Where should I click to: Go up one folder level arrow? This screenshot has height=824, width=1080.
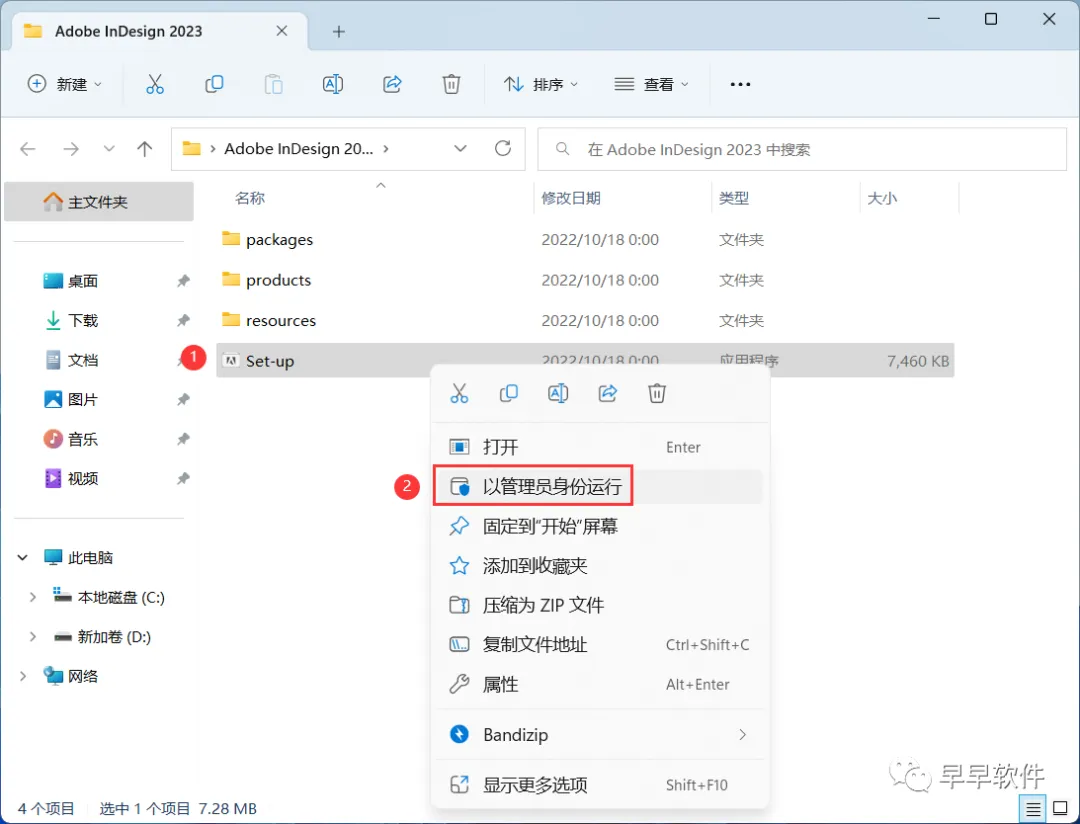pyautogui.click(x=145, y=149)
